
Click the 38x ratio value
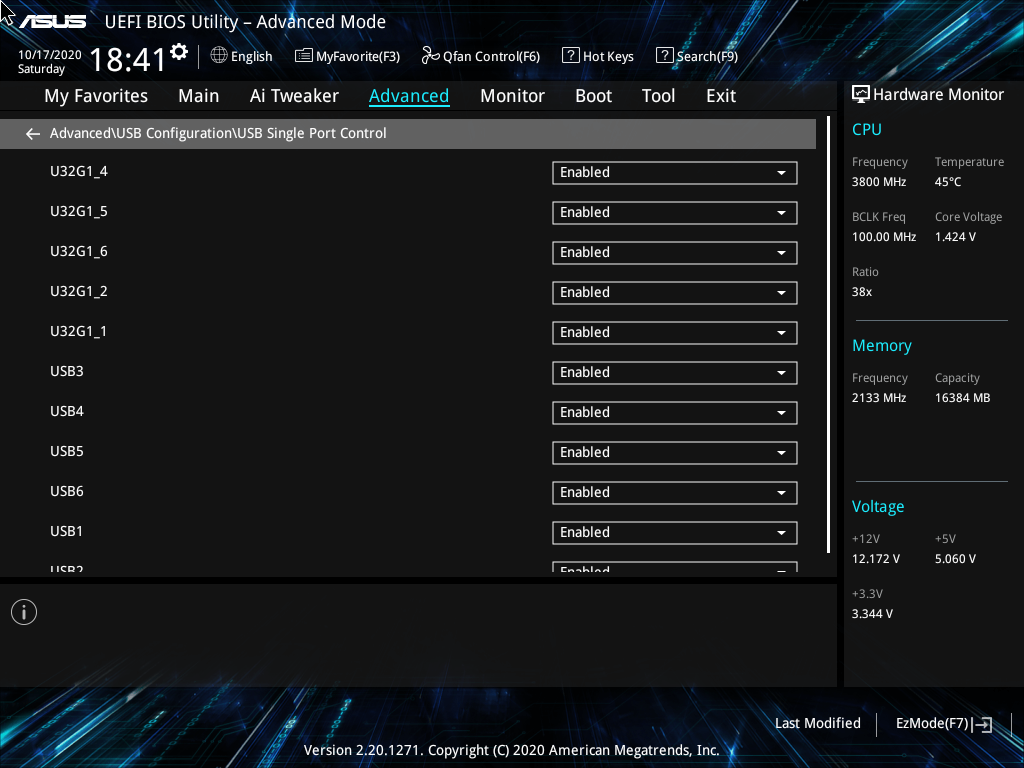861,292
